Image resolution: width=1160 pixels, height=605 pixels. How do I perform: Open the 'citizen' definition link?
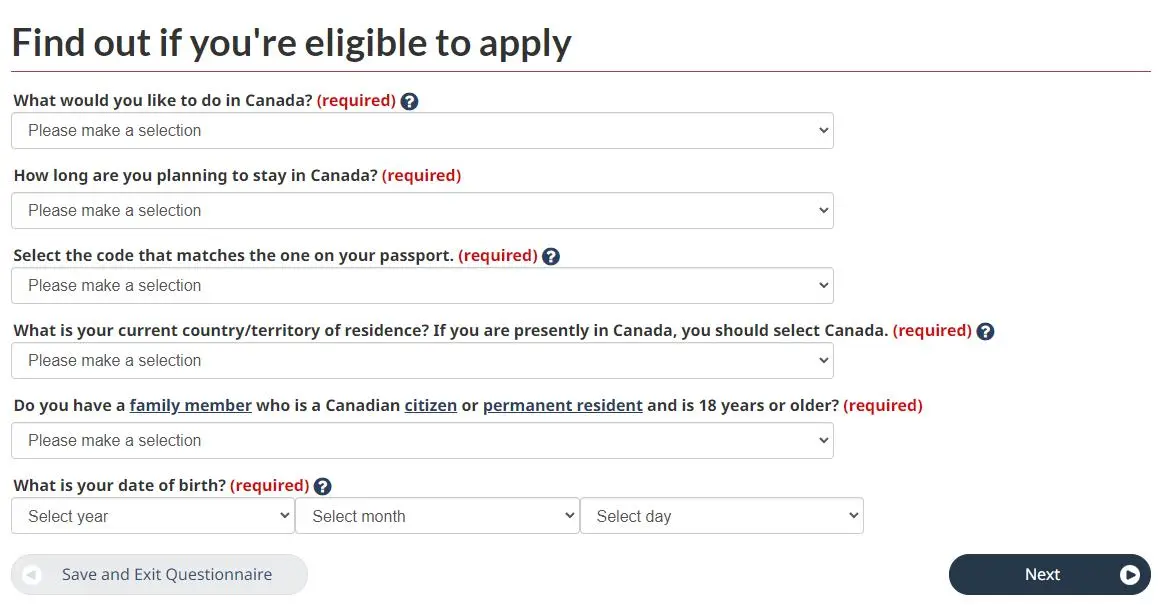[431, 405]
